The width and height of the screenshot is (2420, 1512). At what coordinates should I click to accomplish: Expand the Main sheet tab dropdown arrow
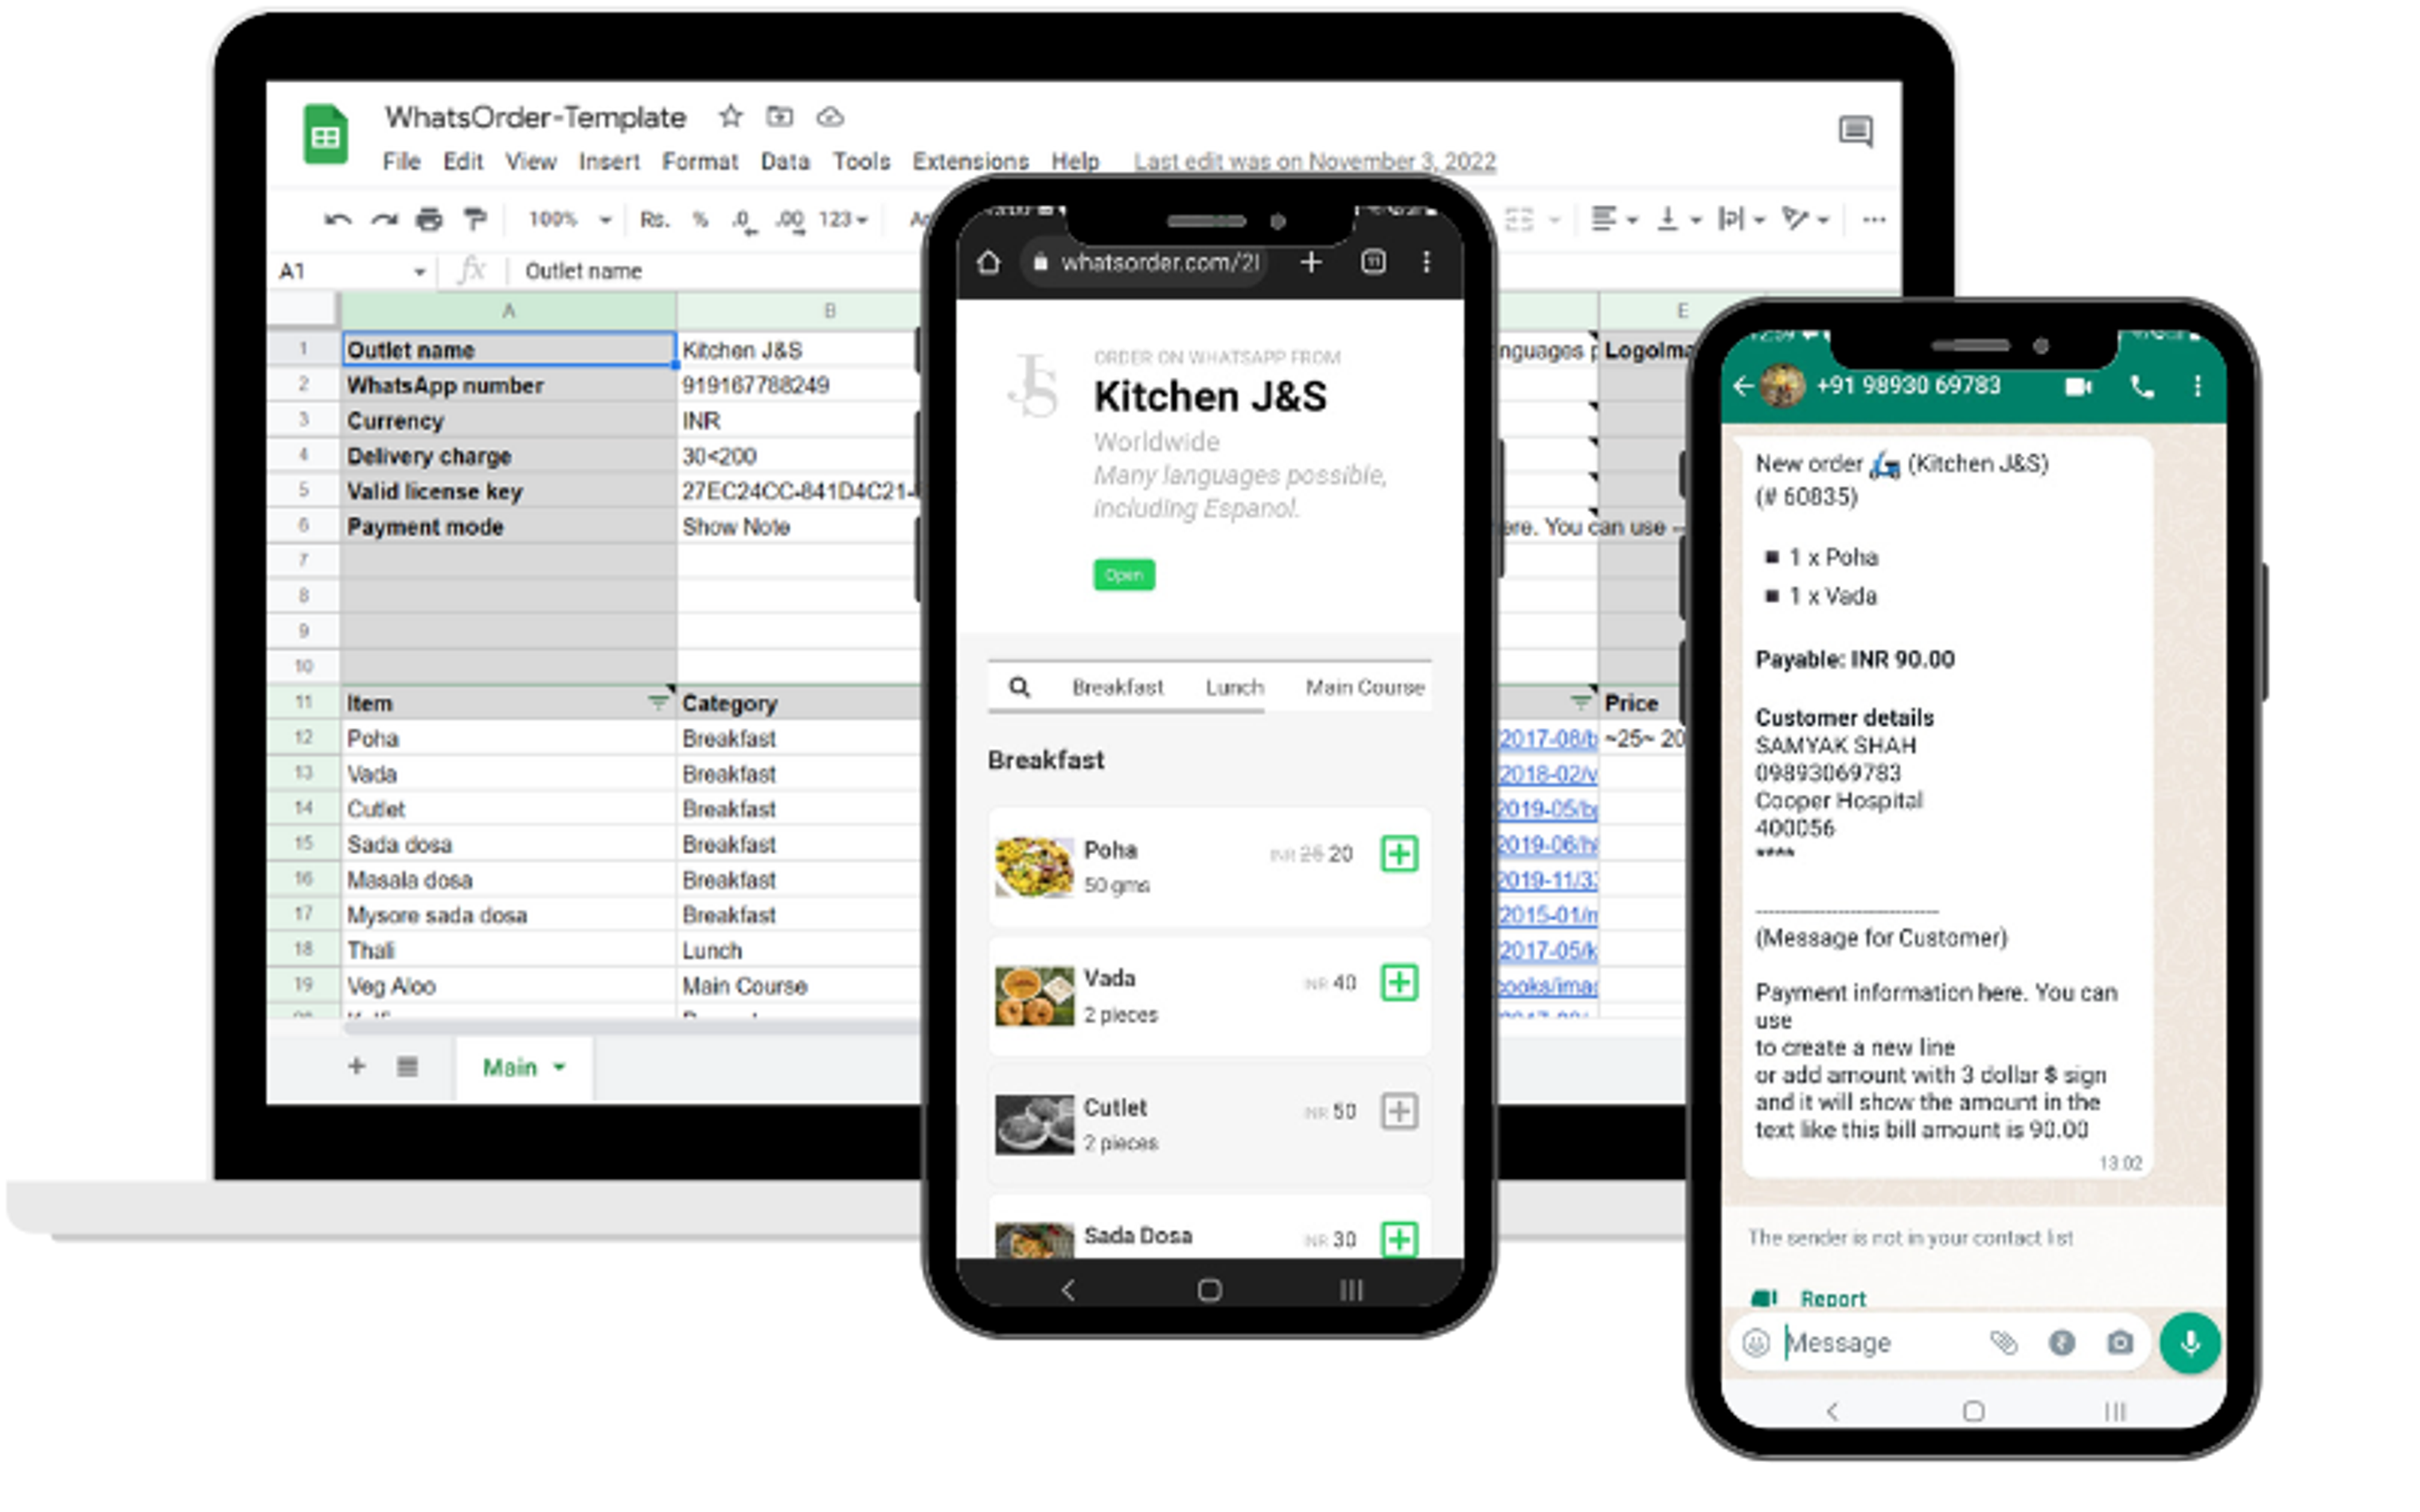559,1067
